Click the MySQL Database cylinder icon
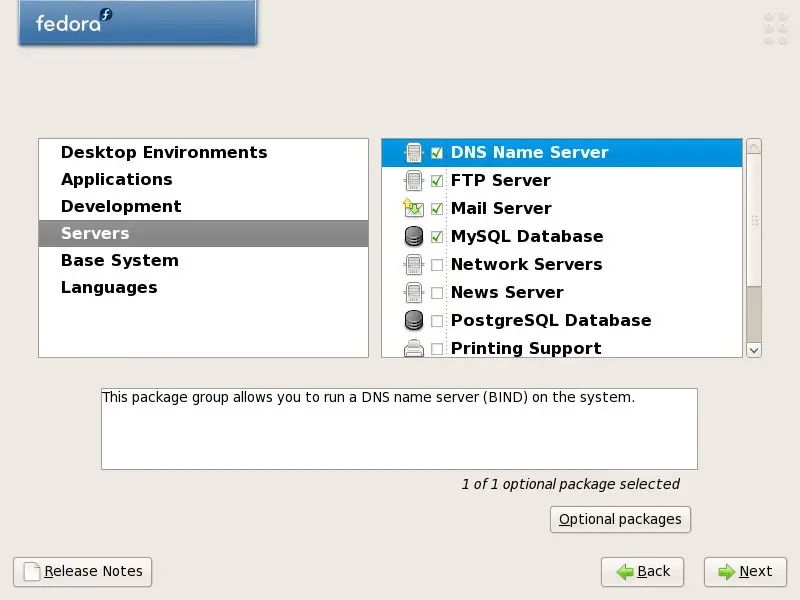The image size is (800, 600). point(414,236)
